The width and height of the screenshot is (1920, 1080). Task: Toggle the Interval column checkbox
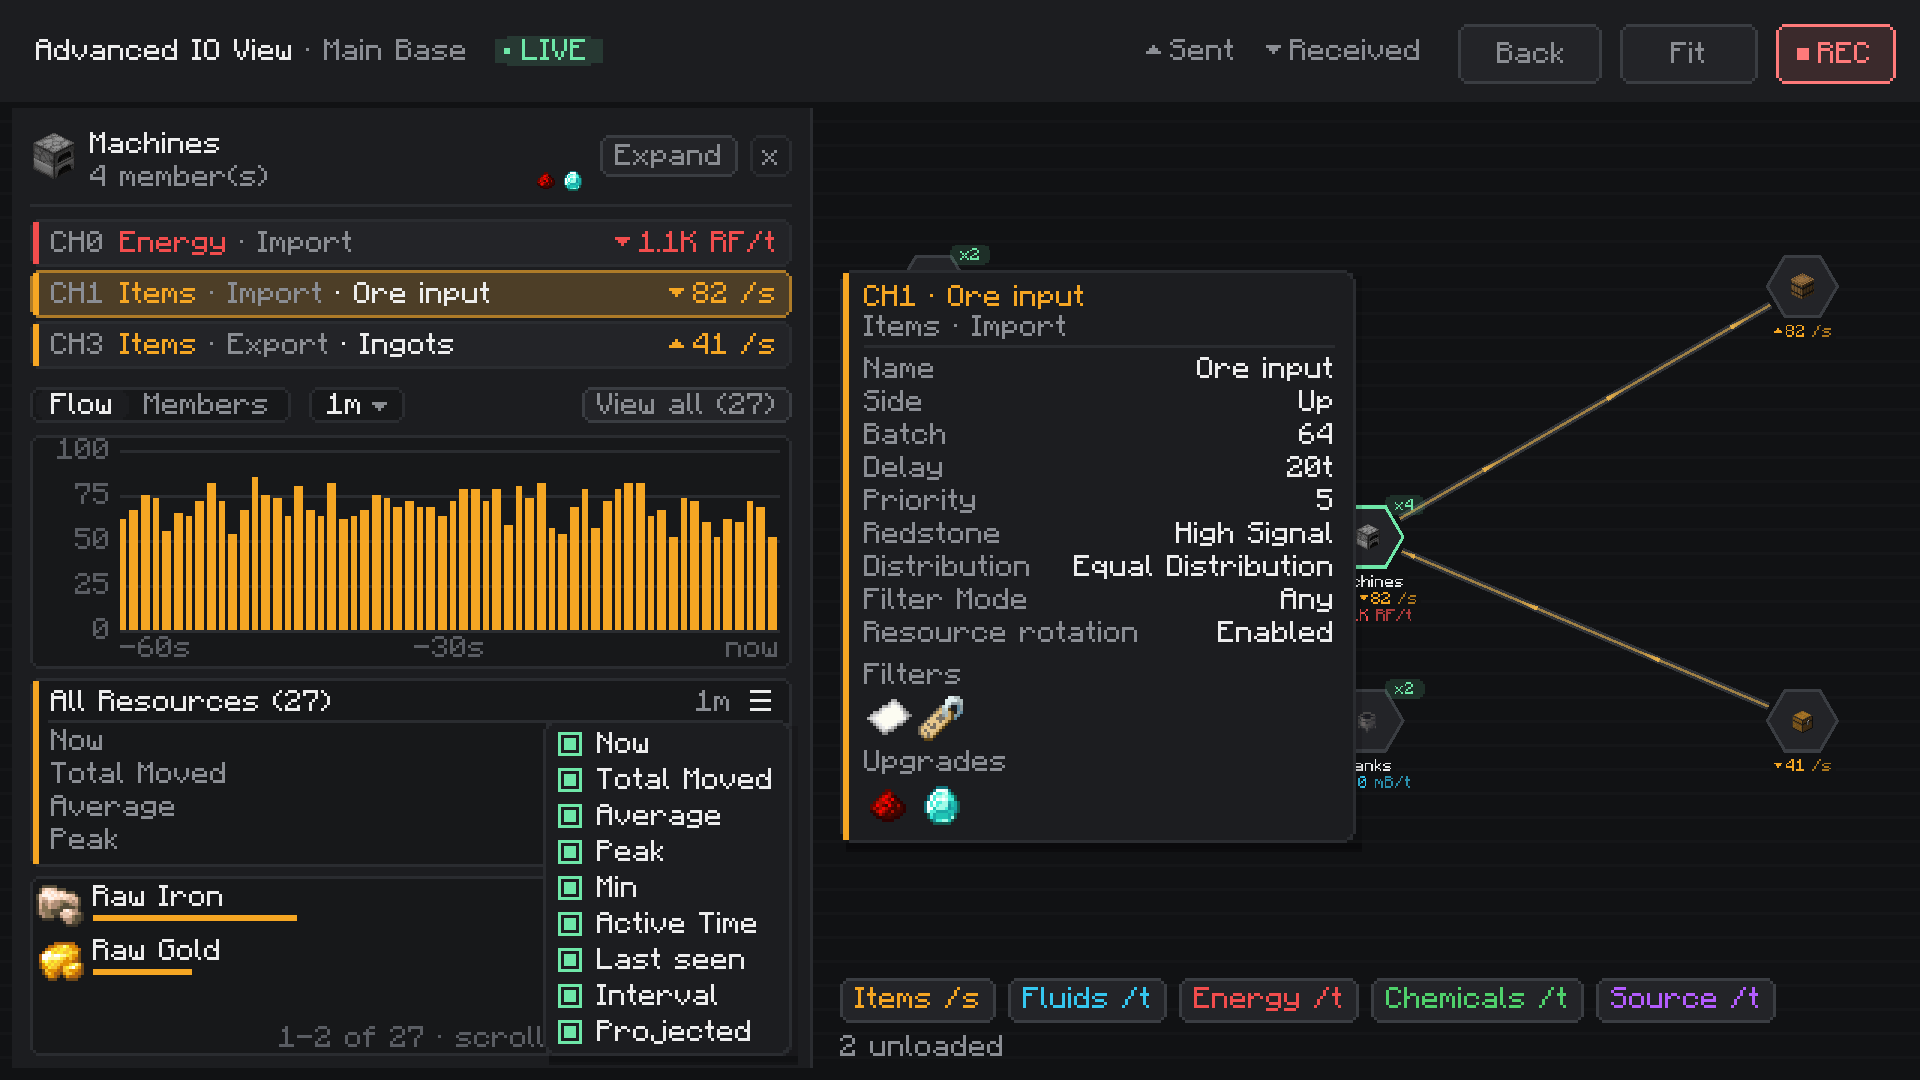[570, 996]
